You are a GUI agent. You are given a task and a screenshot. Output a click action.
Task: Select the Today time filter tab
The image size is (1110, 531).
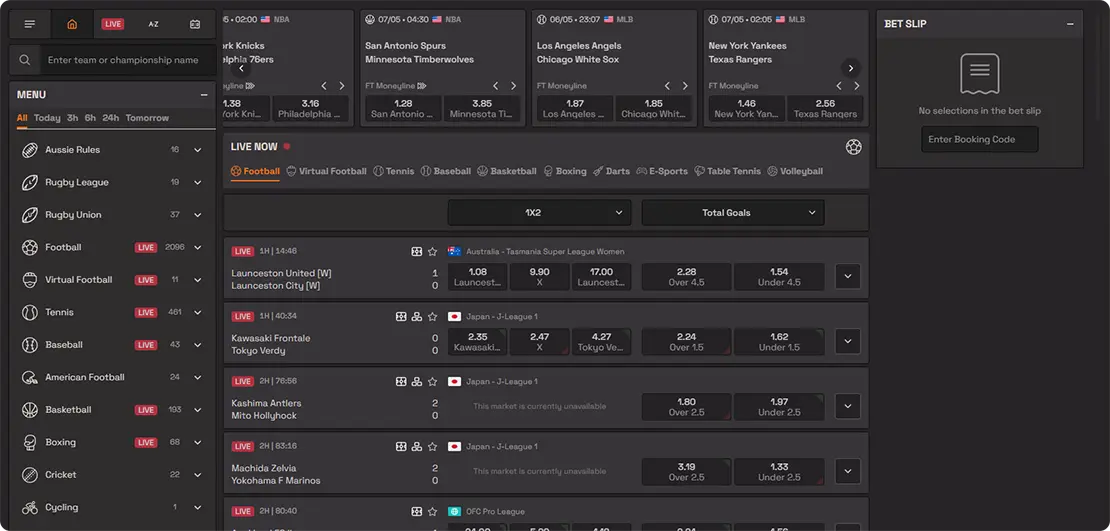pyautogui.click(x=47, y=118)
